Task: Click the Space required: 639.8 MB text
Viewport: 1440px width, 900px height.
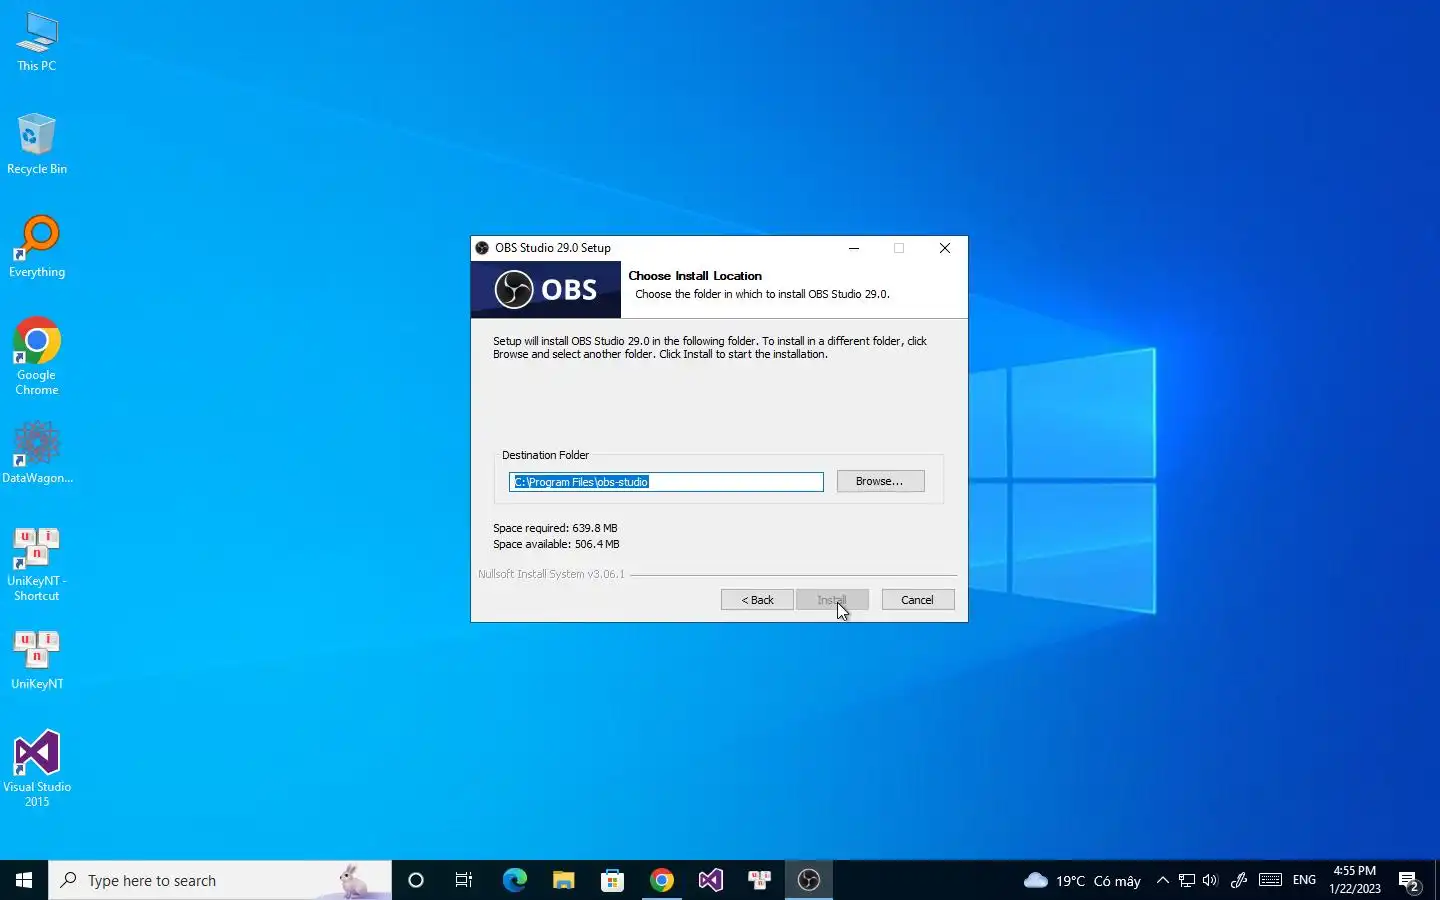Action: [555, 528]
